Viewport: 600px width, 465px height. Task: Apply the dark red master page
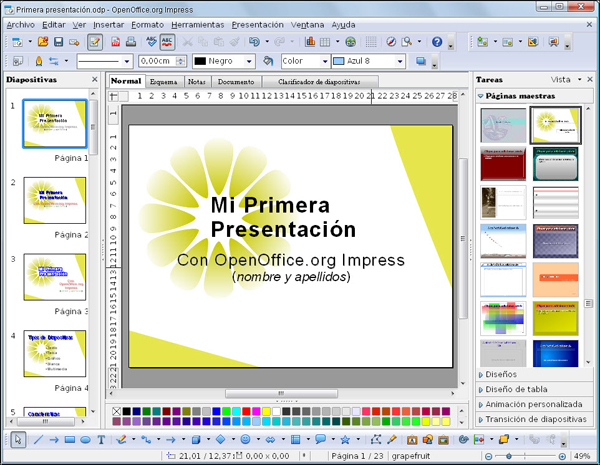coord(503,164)
